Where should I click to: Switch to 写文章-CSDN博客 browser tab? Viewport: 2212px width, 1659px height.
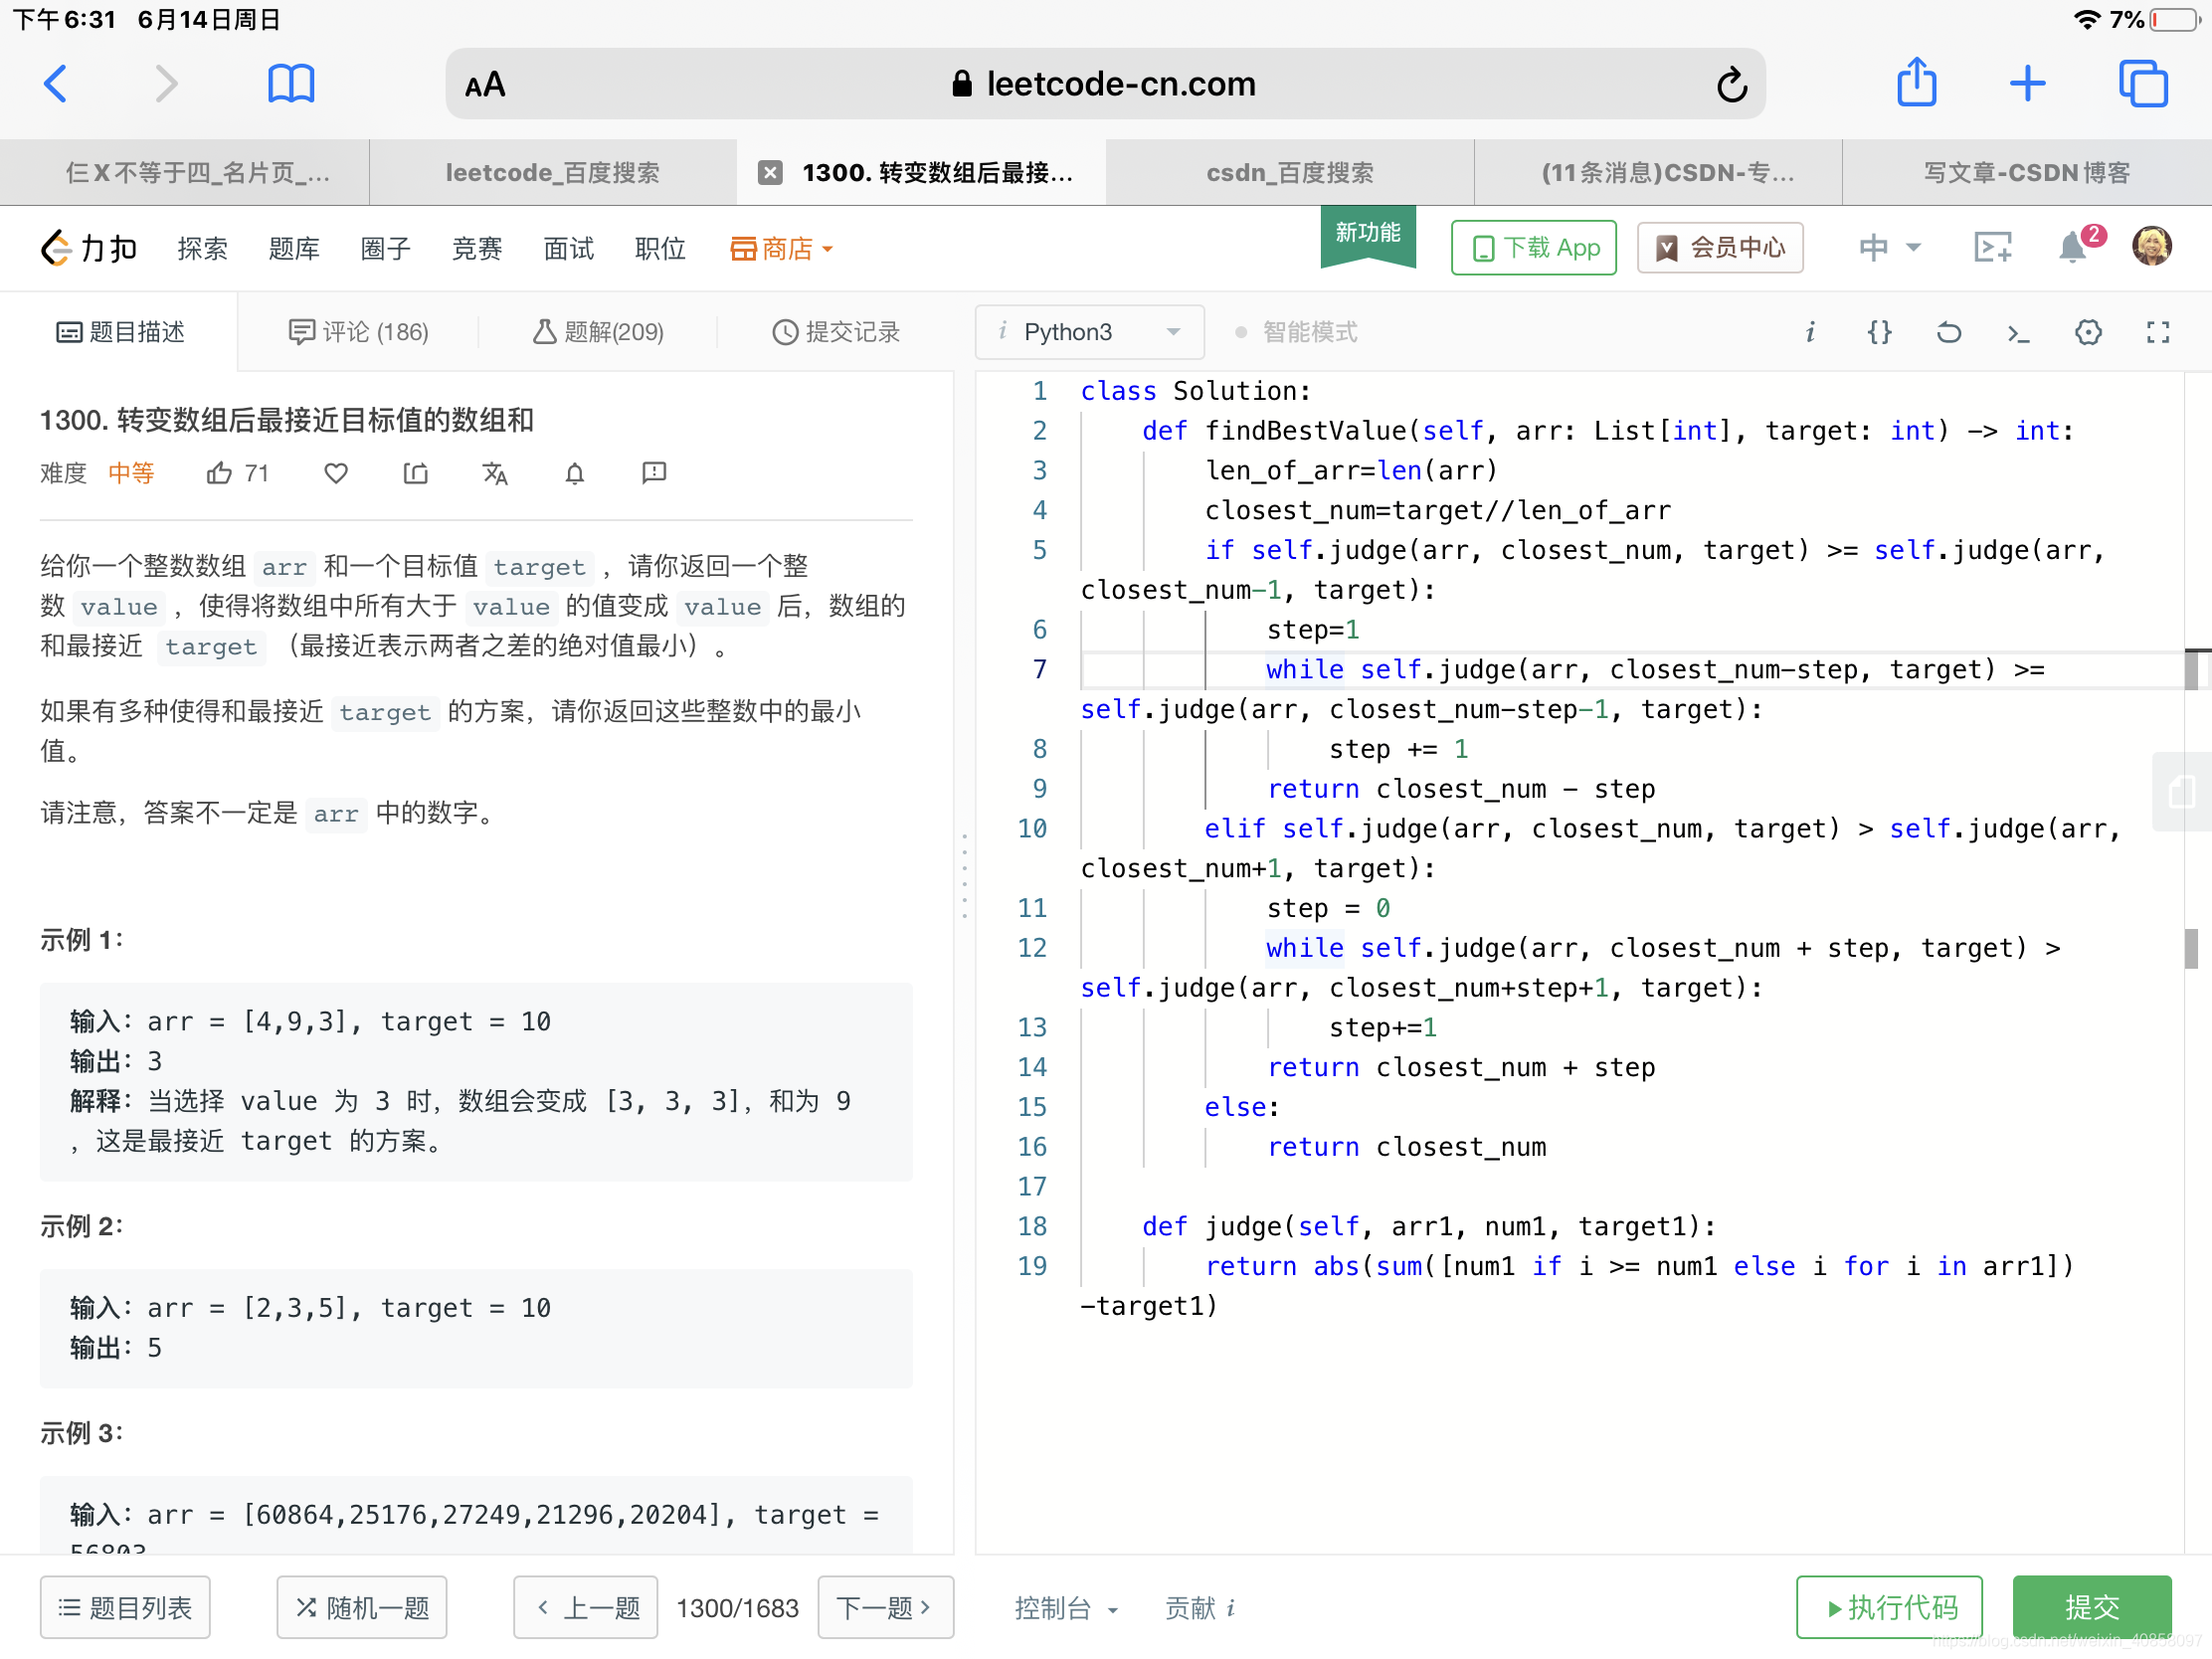point(2026,173)
